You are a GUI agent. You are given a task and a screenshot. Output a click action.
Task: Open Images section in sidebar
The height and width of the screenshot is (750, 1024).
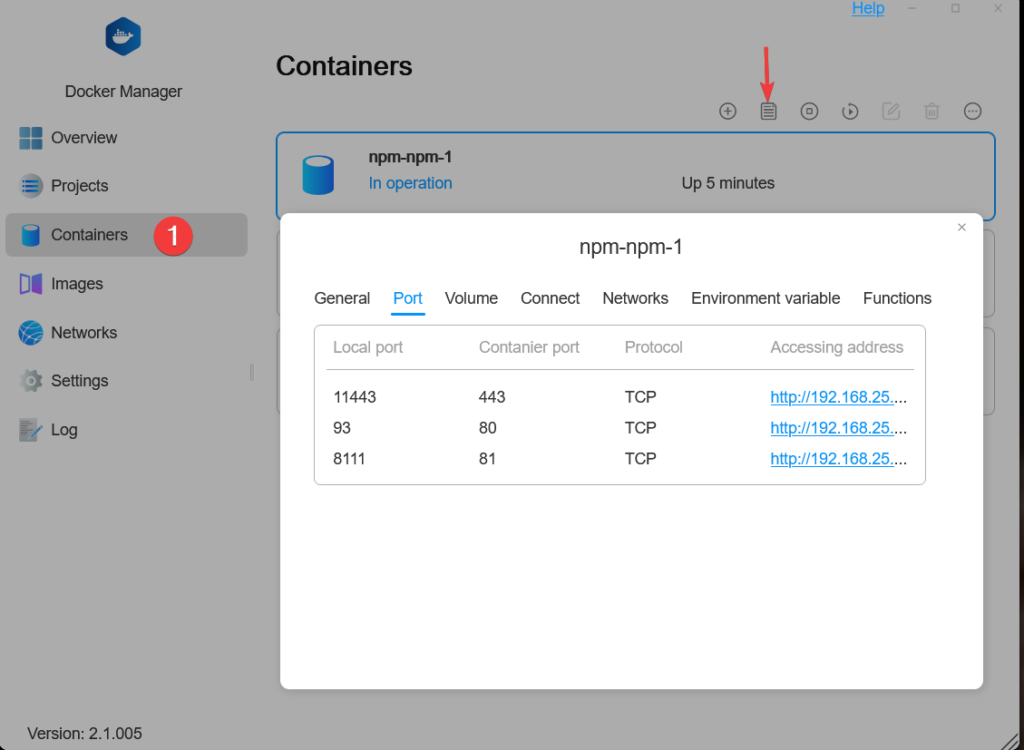coord(77,284)
